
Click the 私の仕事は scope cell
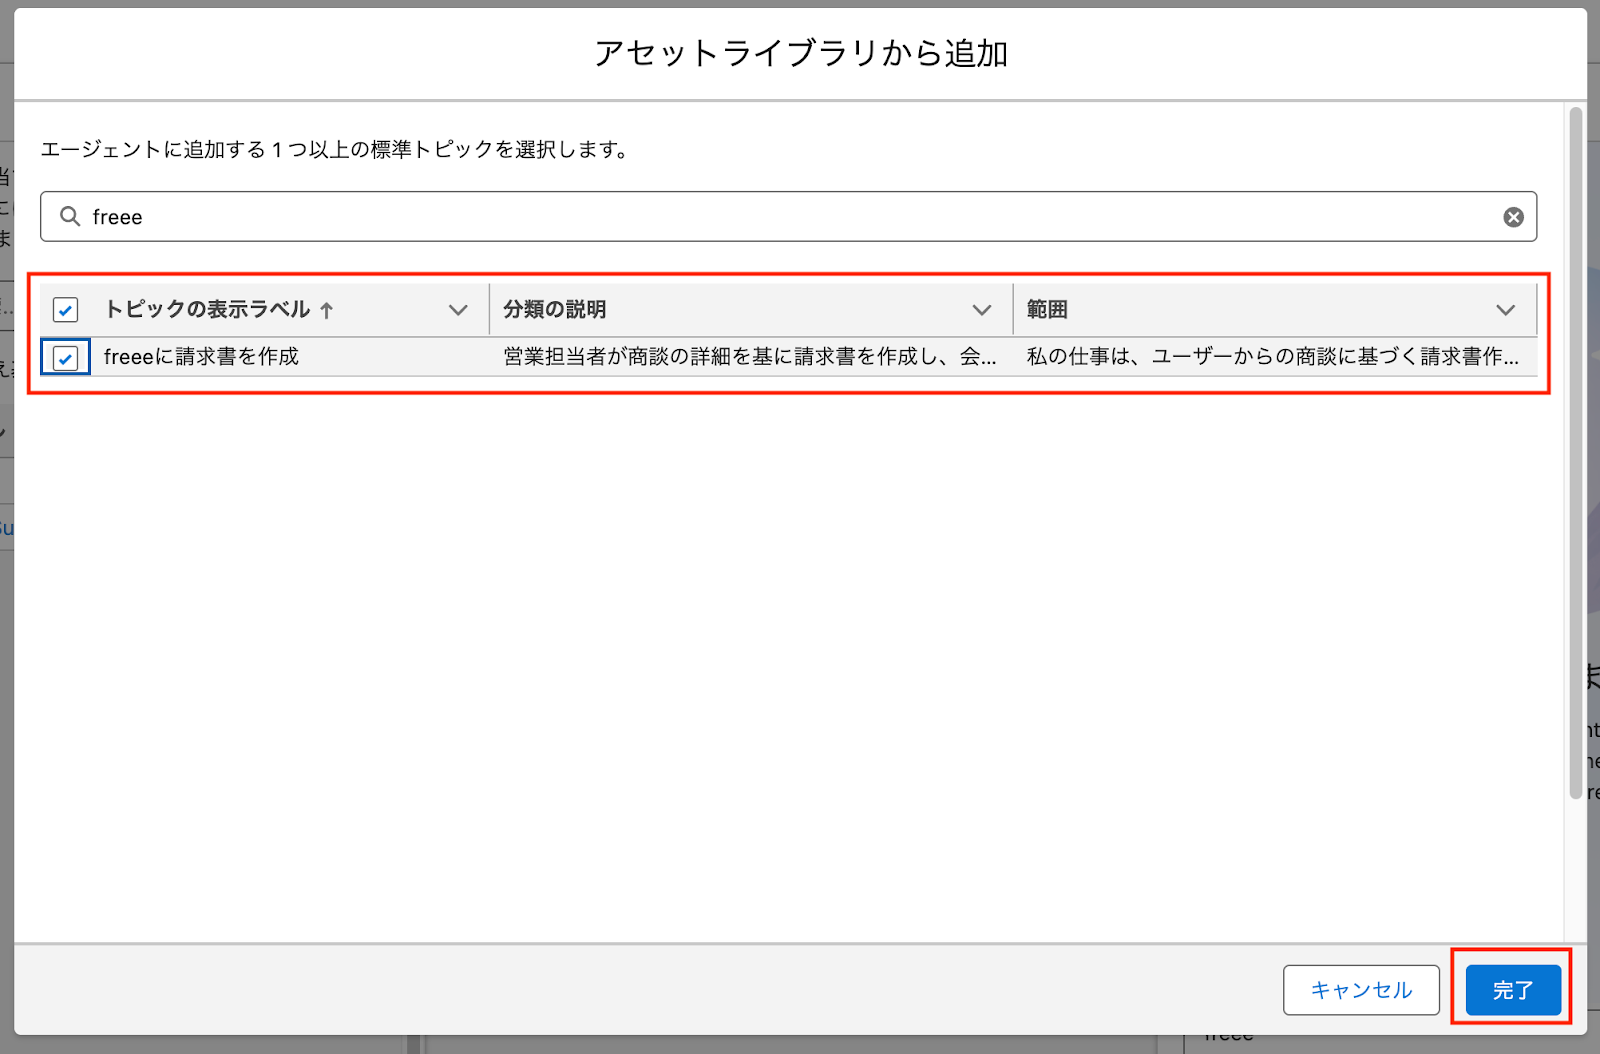pos(1273,357)
